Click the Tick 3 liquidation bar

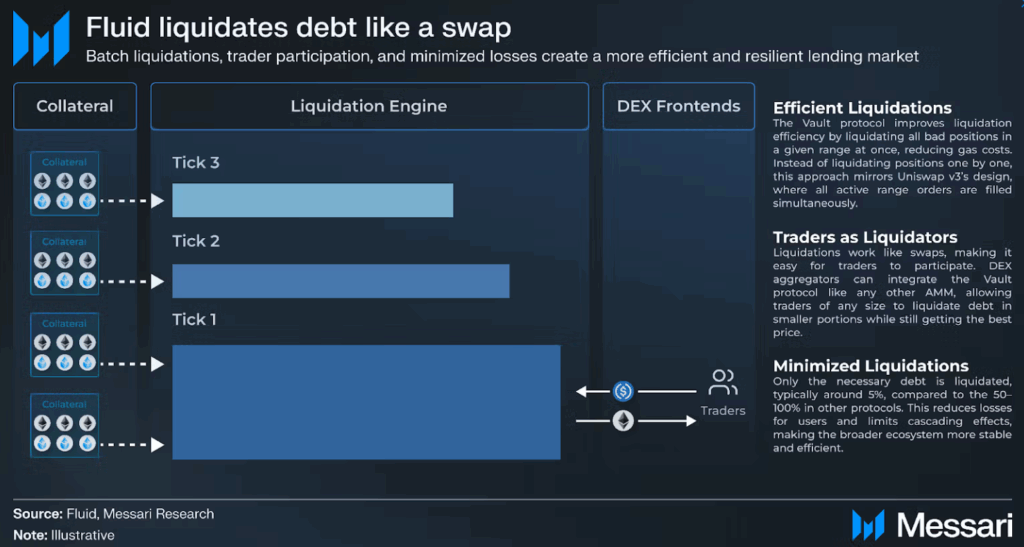[x=312, y=200]
